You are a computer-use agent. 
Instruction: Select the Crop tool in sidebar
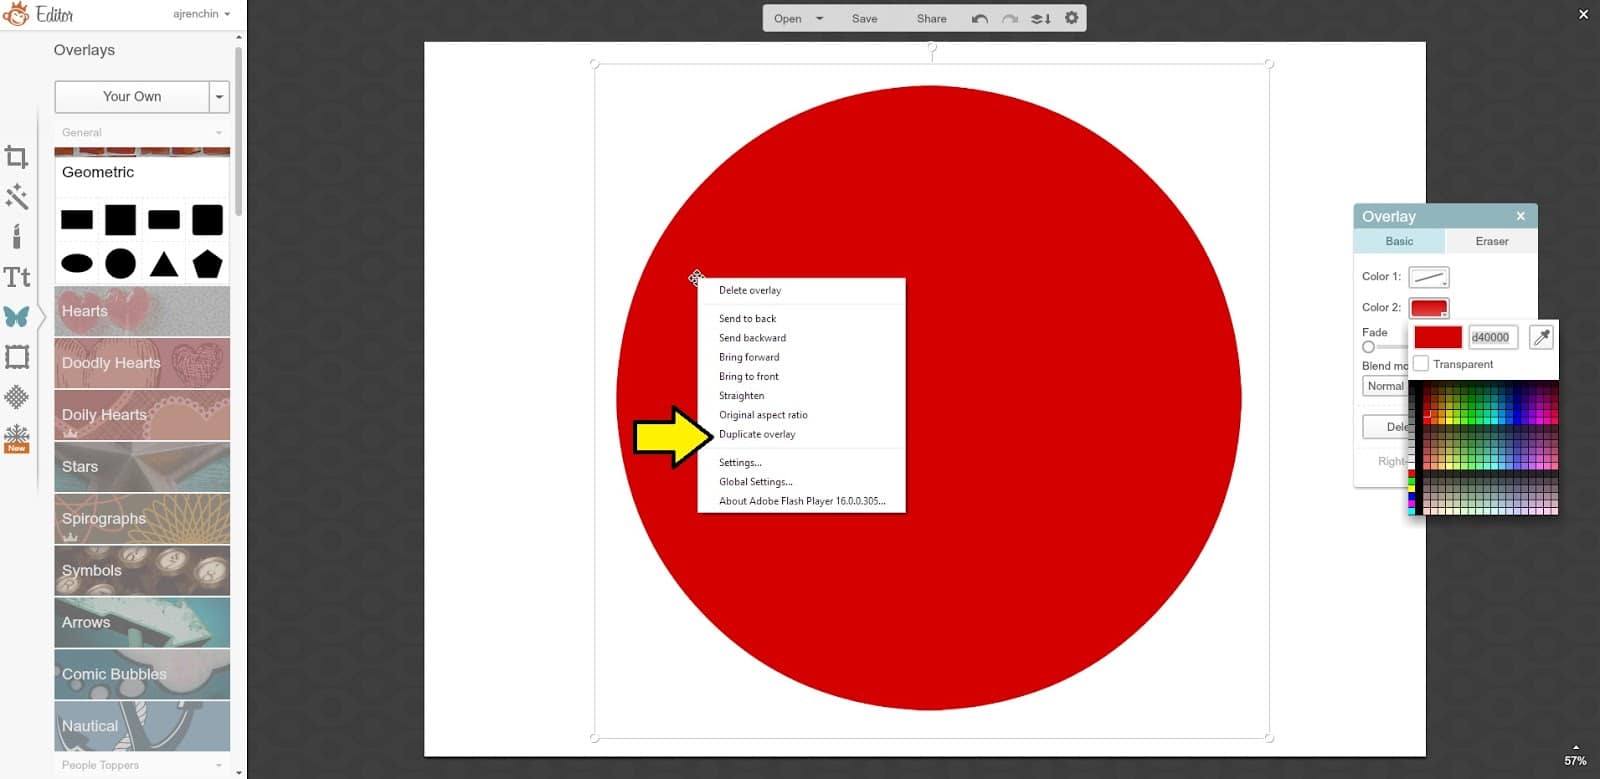pyautogui.click(x=16, y=157)
